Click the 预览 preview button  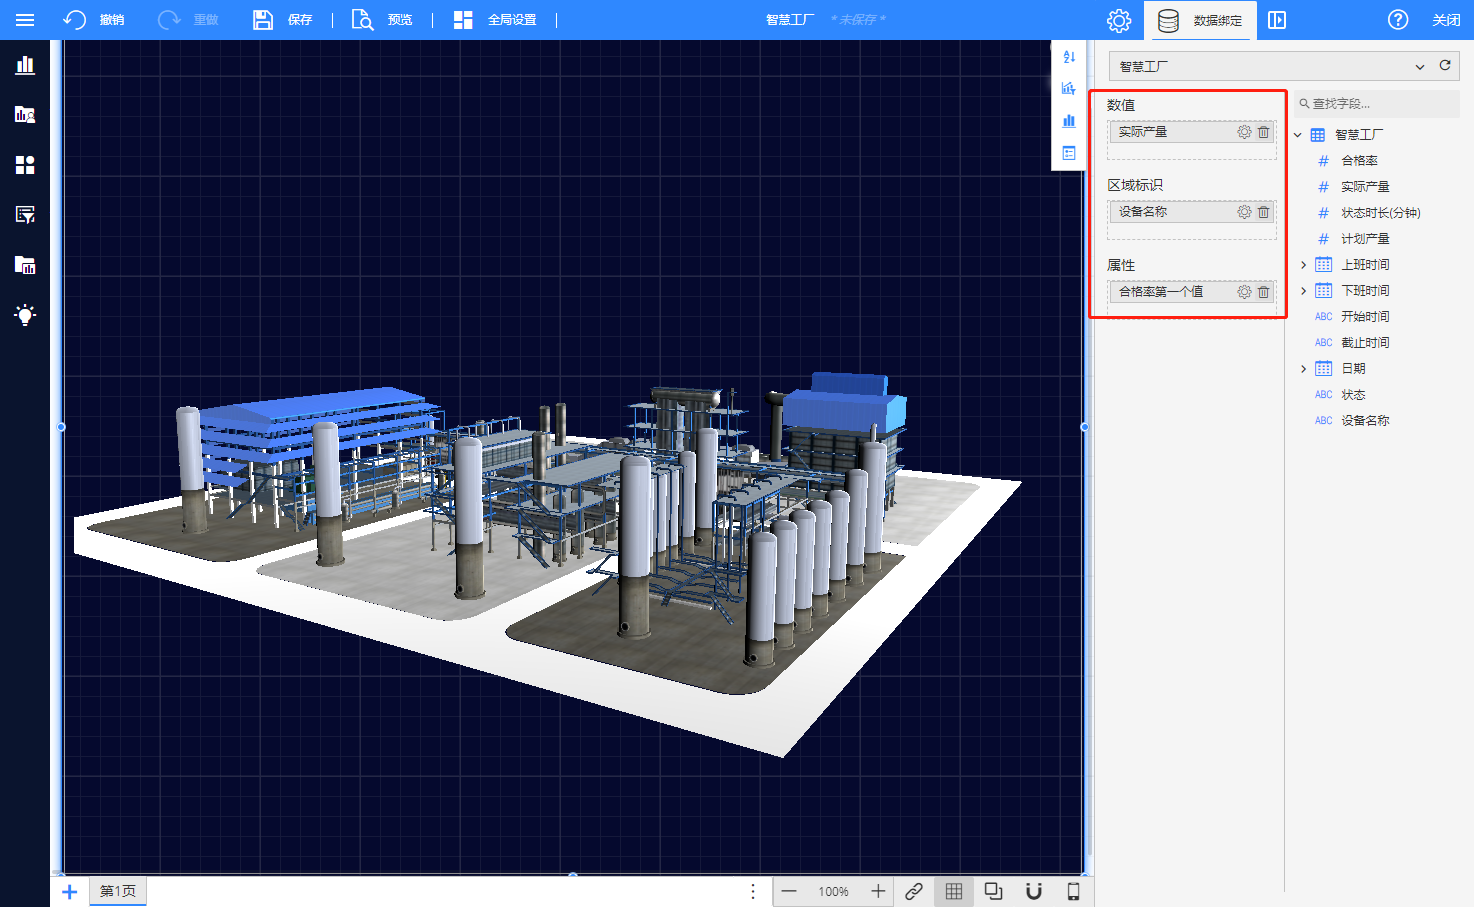click(382, 20)
